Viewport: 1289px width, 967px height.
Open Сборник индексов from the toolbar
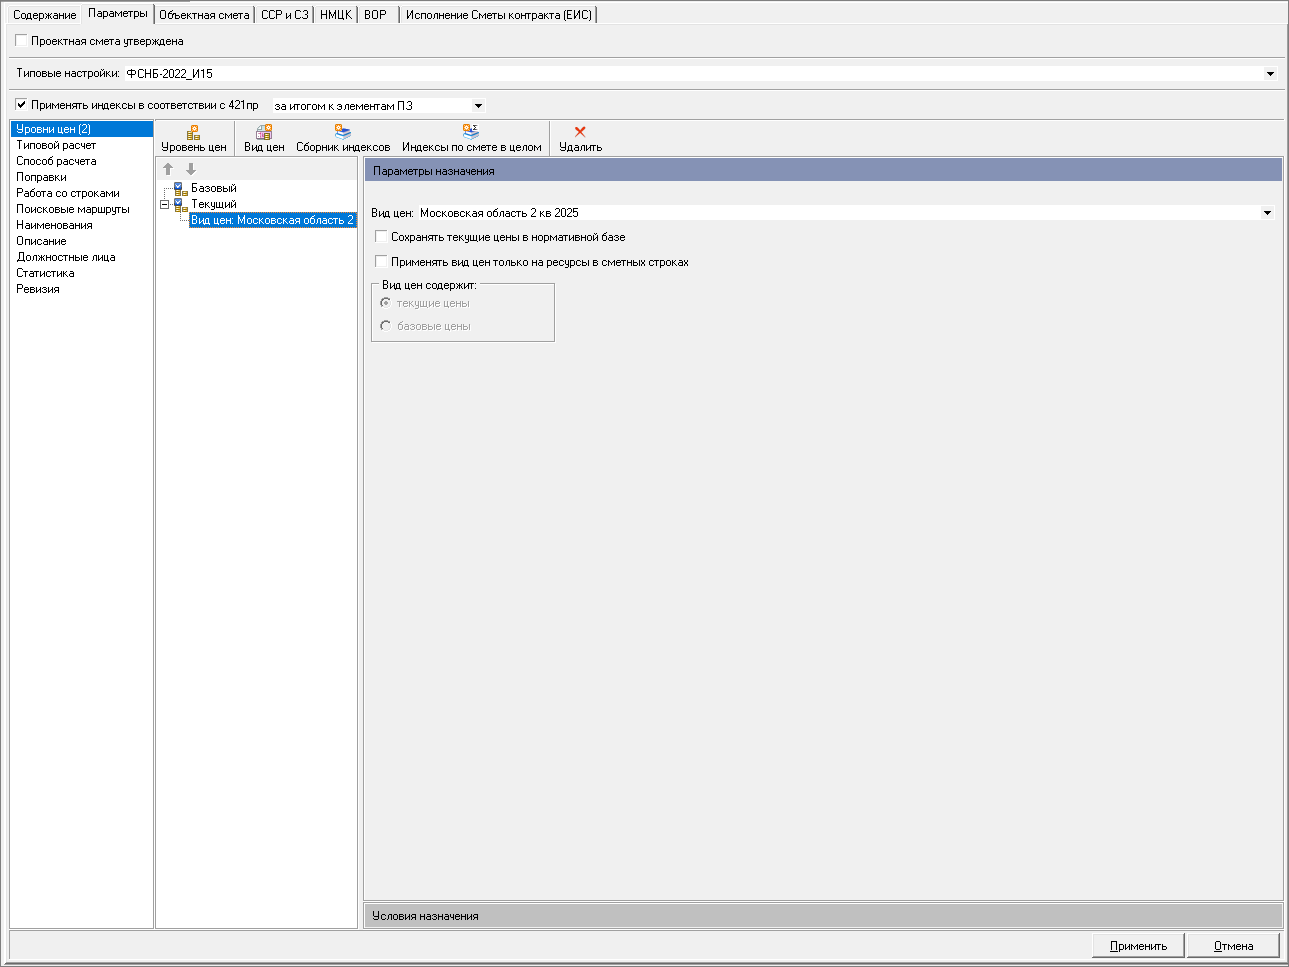pos(343,132)
